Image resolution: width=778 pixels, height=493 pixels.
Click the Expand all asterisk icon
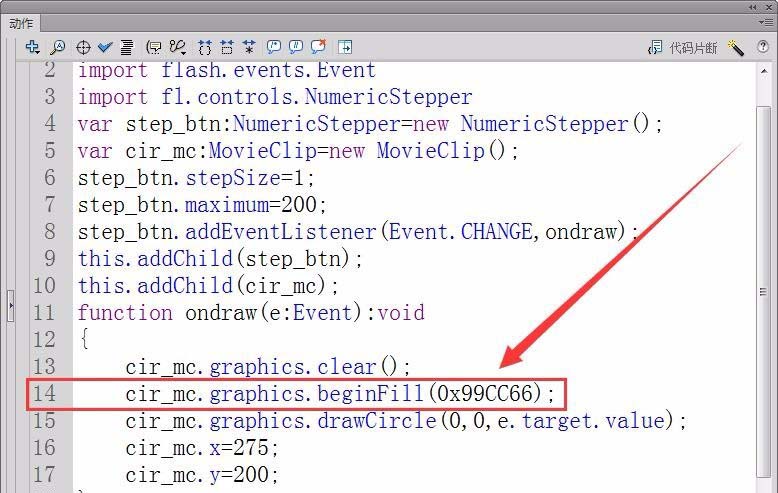(x=249, y=48)
